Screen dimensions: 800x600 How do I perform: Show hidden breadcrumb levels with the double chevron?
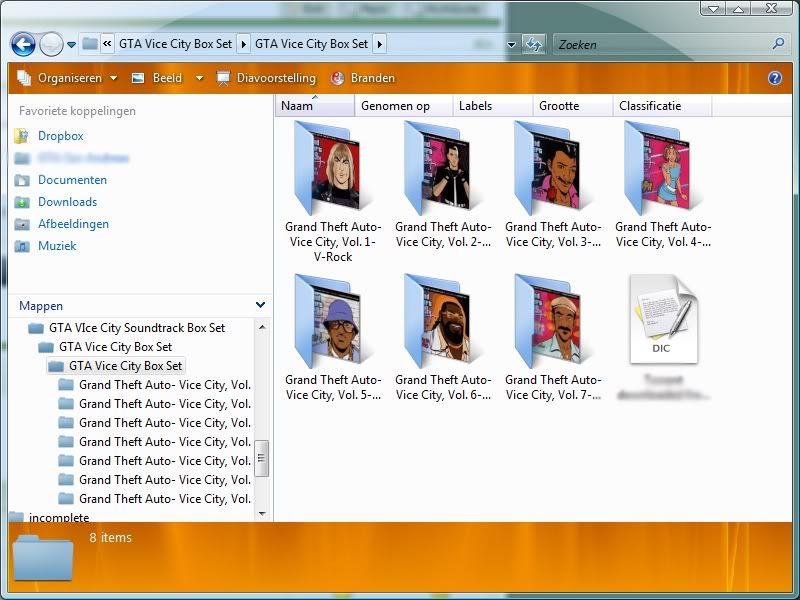tap(107, 44)
